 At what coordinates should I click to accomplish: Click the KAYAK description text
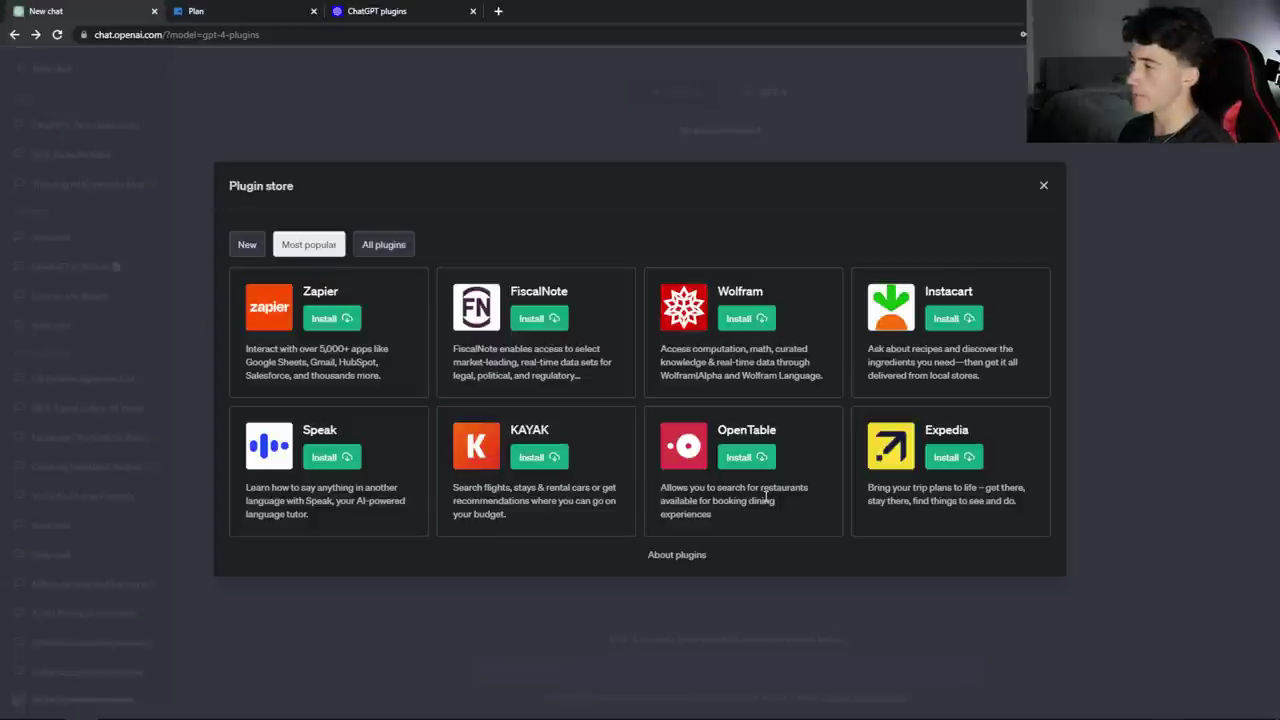tap(534, 501)
